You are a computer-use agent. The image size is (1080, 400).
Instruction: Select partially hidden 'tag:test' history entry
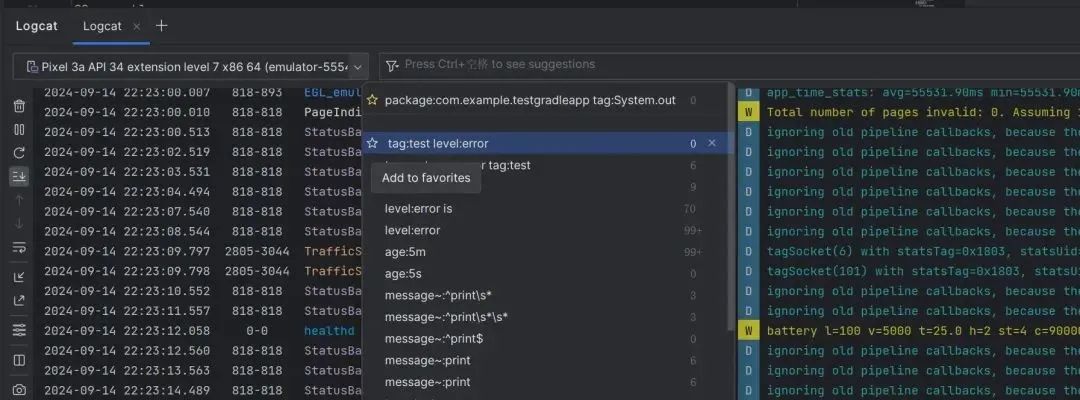click(x=508, y=165)
